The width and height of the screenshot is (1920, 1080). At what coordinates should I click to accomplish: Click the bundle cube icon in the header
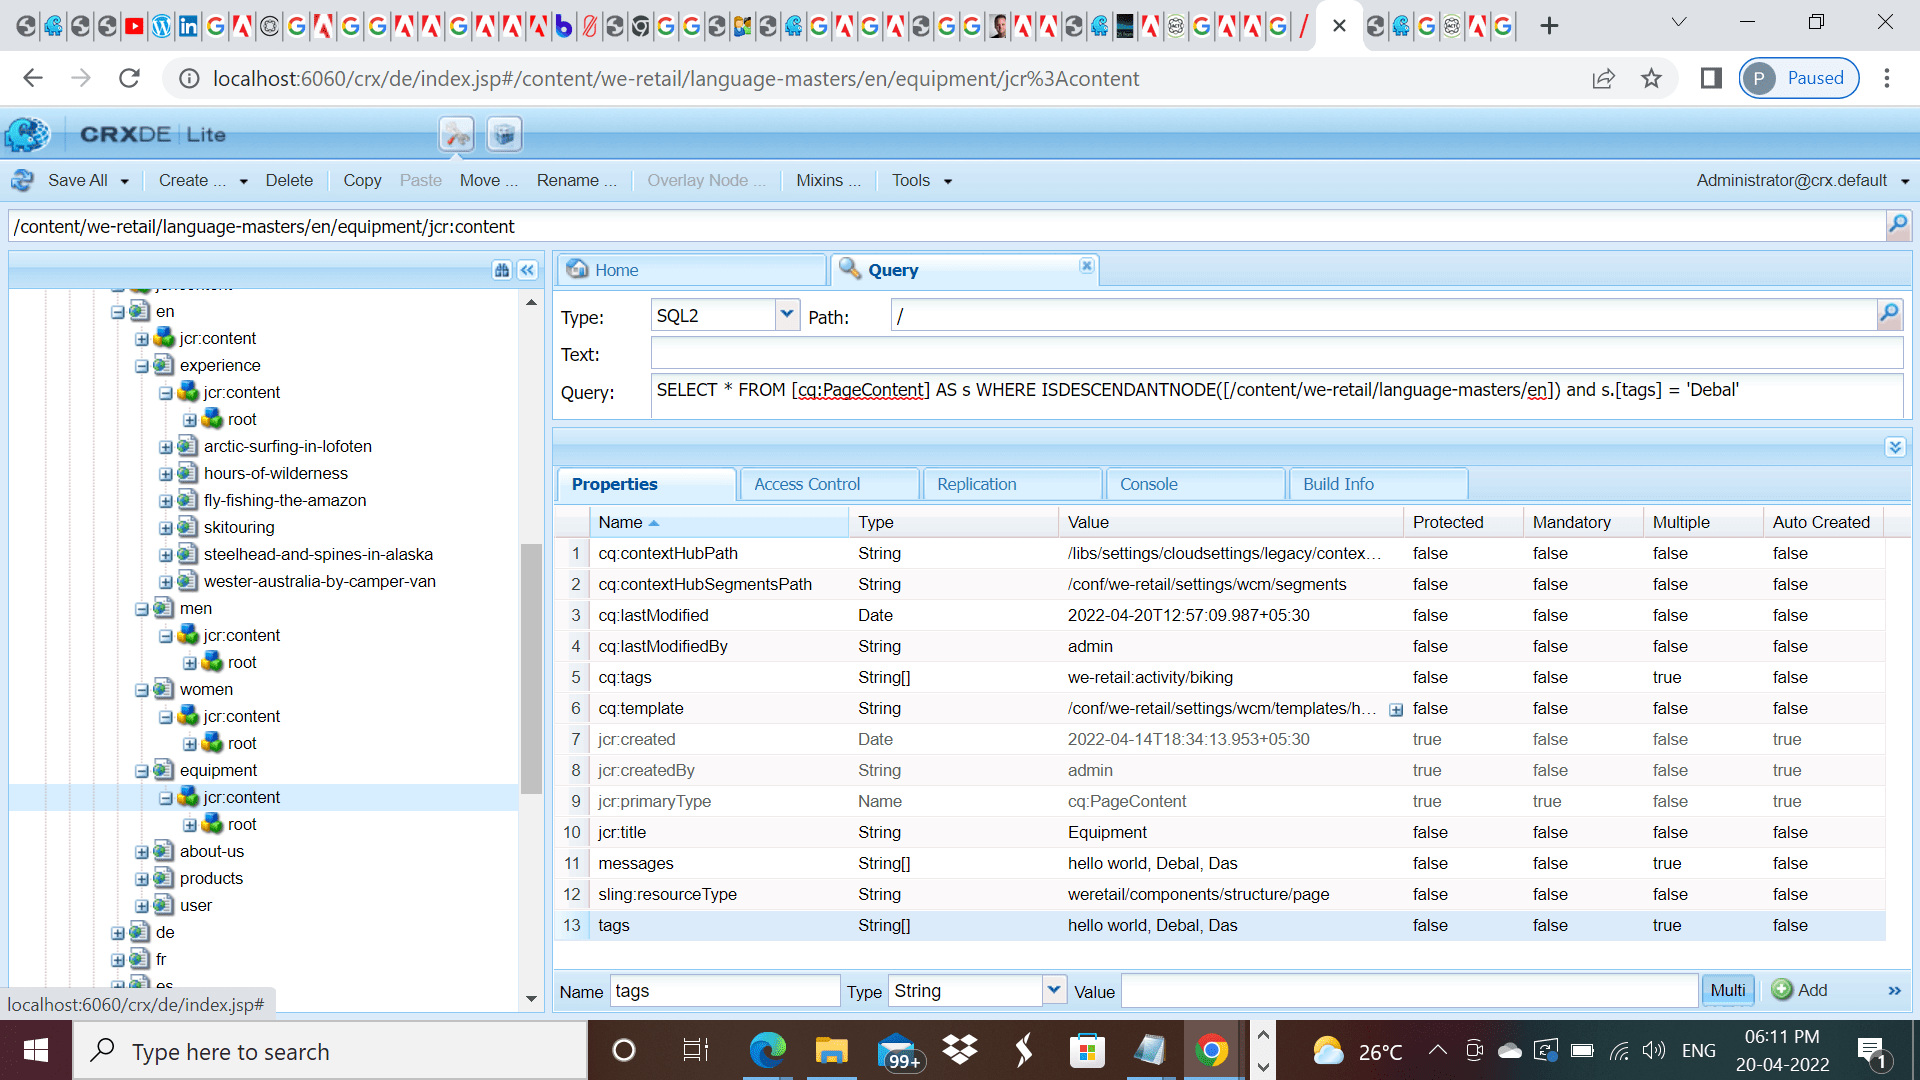tap(504, 133)
